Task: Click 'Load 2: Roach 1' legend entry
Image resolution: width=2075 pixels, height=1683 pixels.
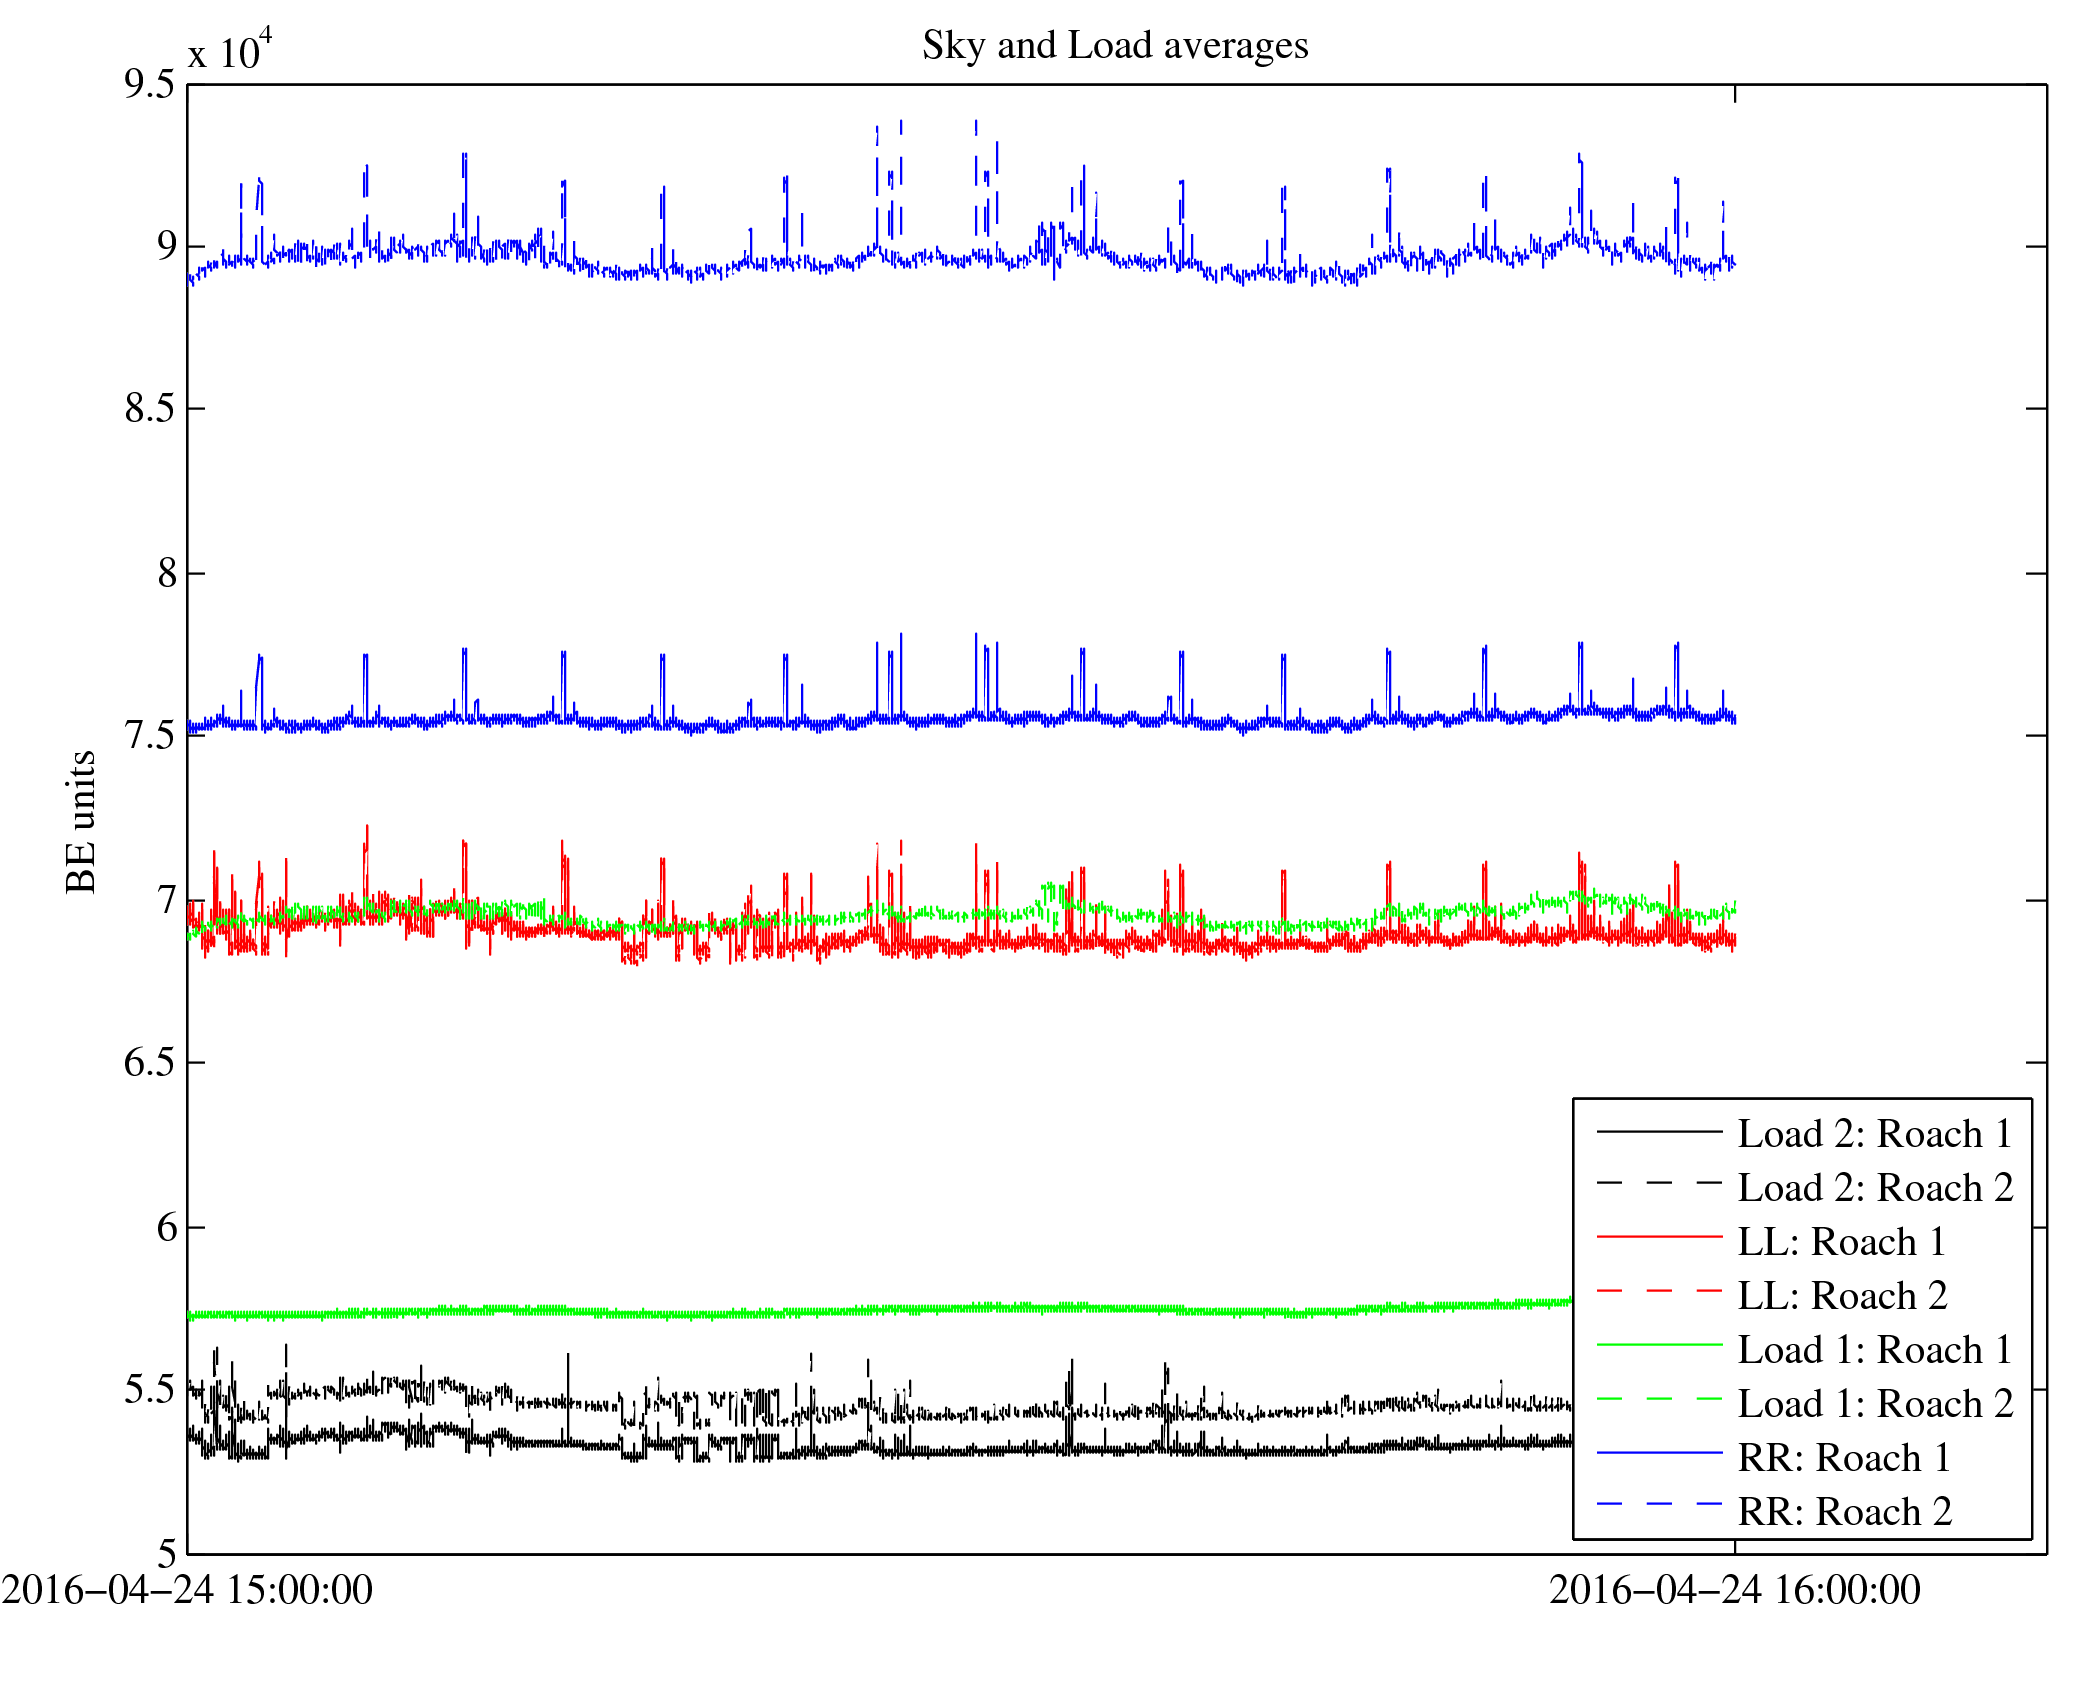Action: coord(1874,1134)
